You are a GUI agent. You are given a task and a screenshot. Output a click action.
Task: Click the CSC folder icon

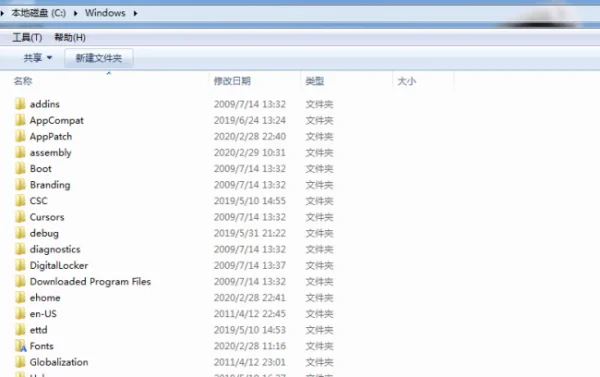20,201
